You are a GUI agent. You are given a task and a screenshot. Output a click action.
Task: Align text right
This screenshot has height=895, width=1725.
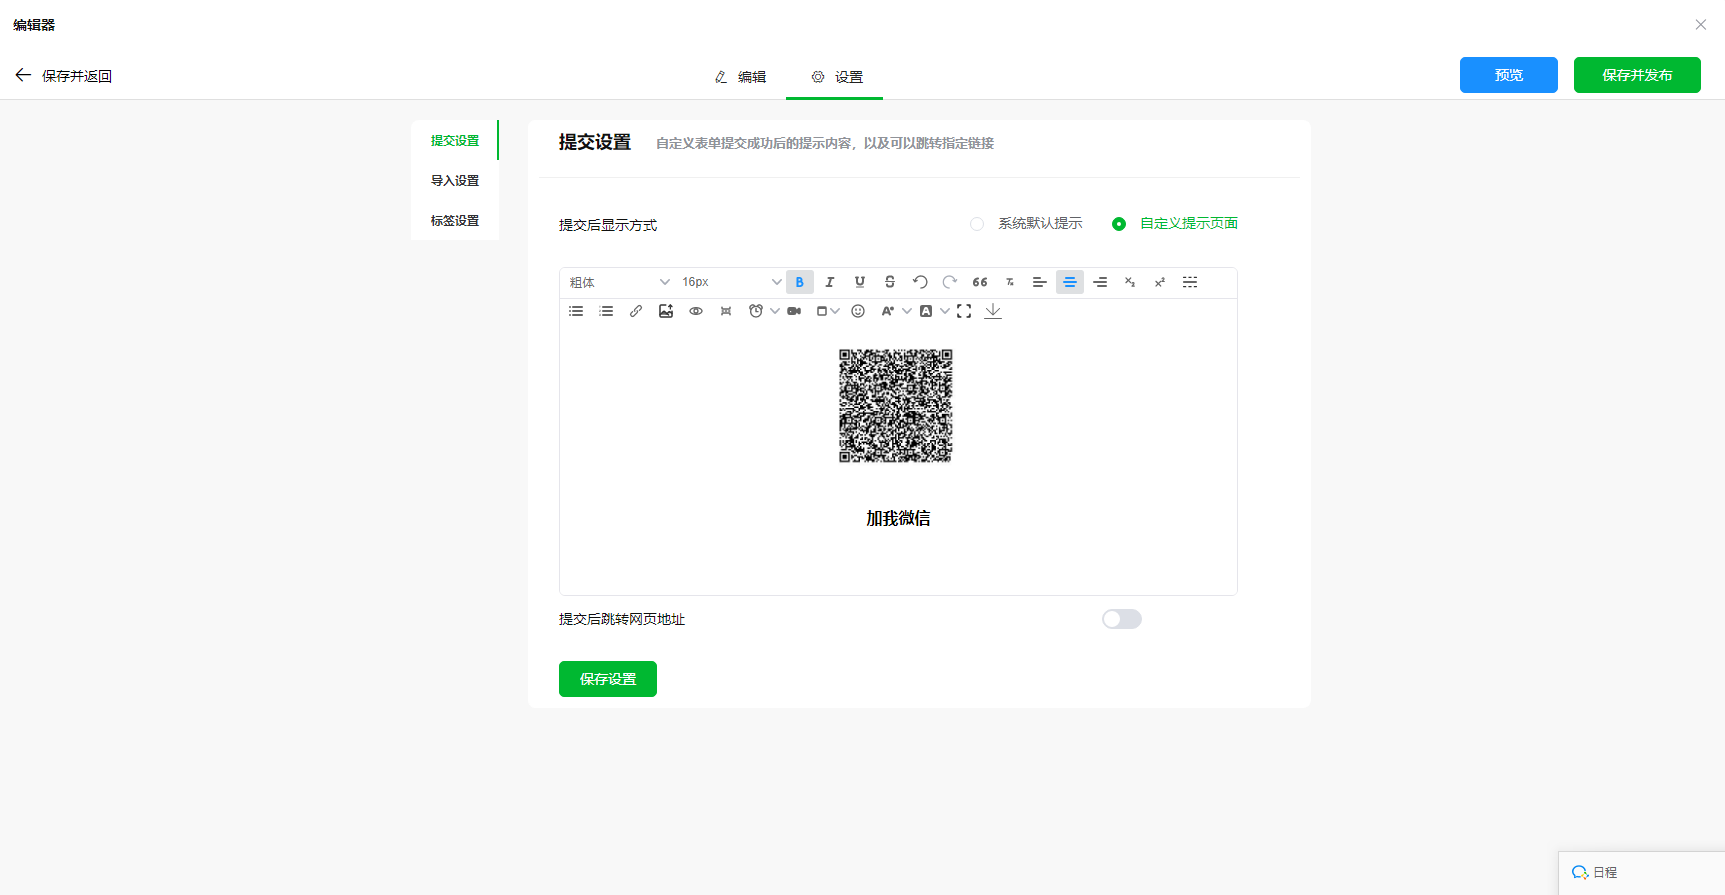[x=1100, y=282]
